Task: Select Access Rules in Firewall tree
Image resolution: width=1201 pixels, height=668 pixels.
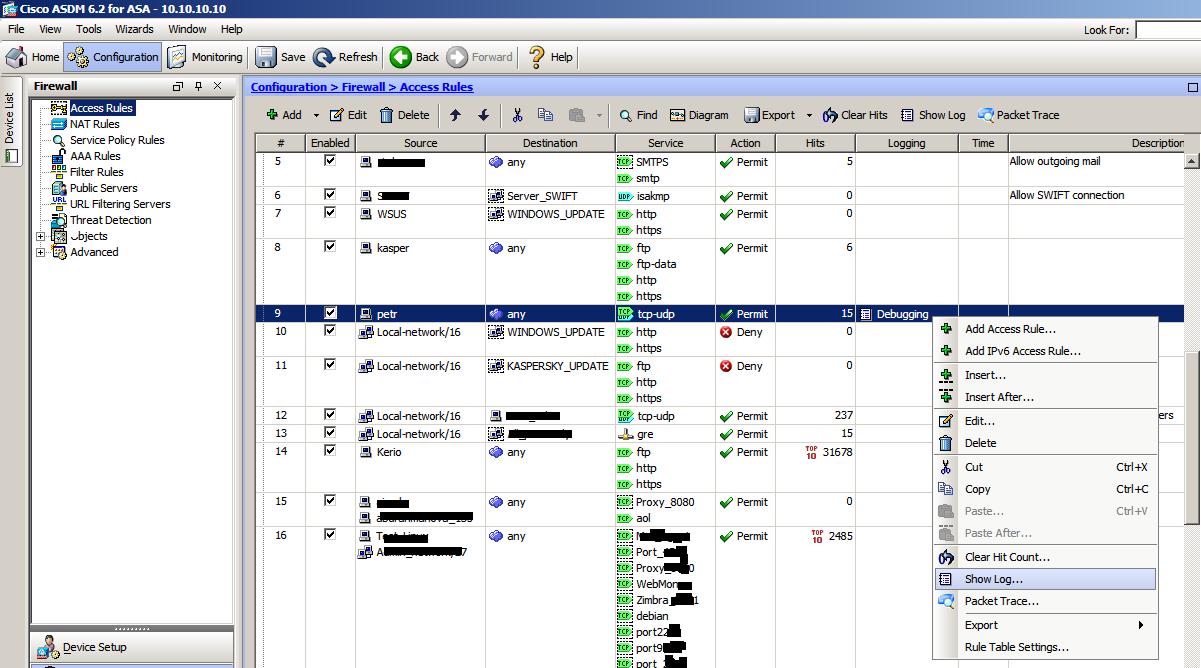Action: (x=101, y=108)
